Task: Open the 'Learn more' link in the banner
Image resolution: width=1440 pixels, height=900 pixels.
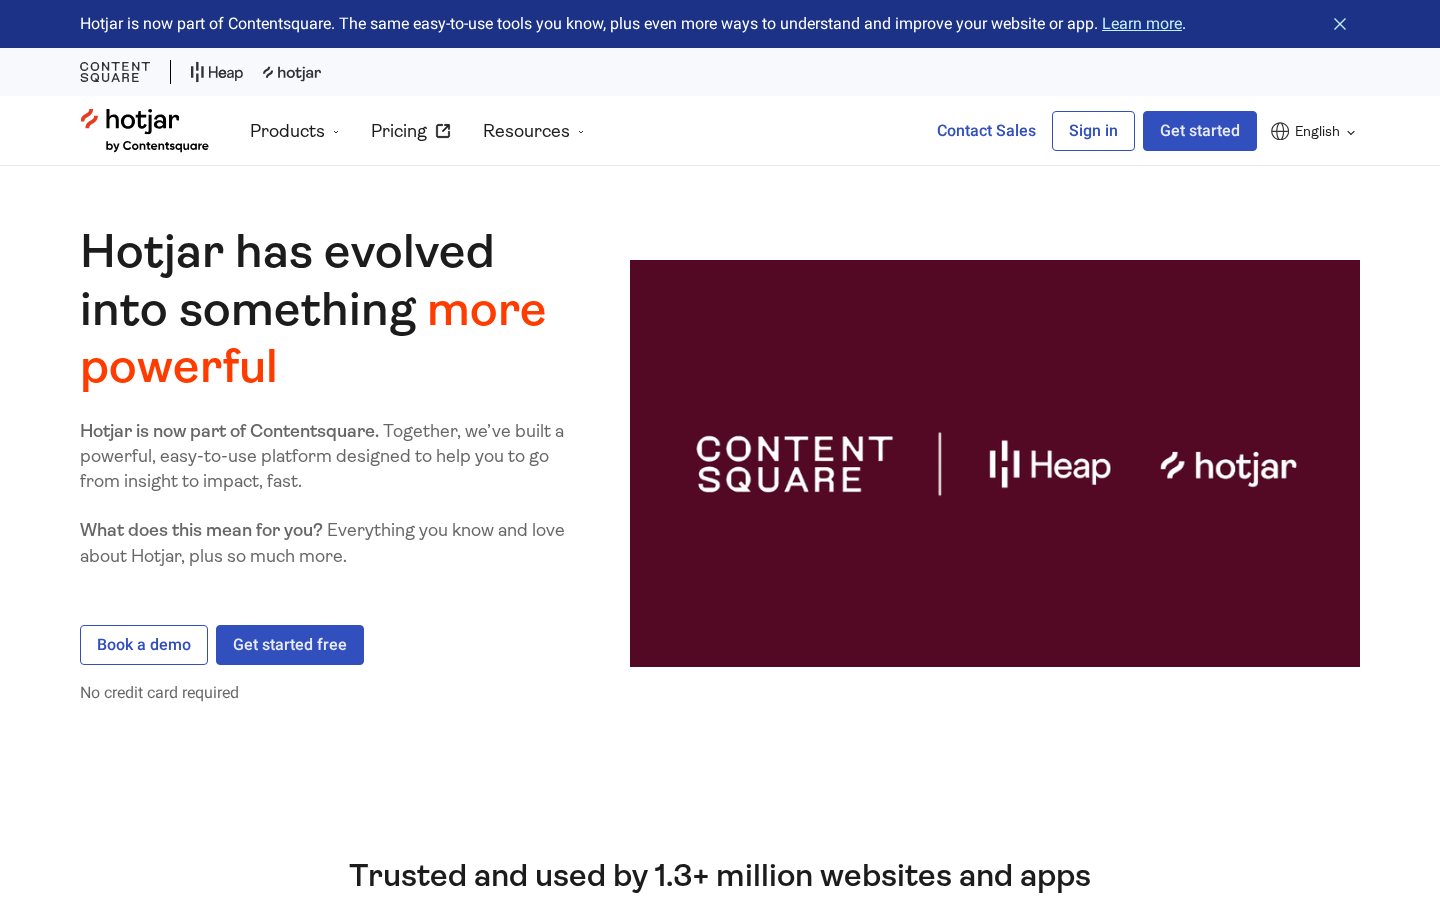Action: (x=1141, y=23)
